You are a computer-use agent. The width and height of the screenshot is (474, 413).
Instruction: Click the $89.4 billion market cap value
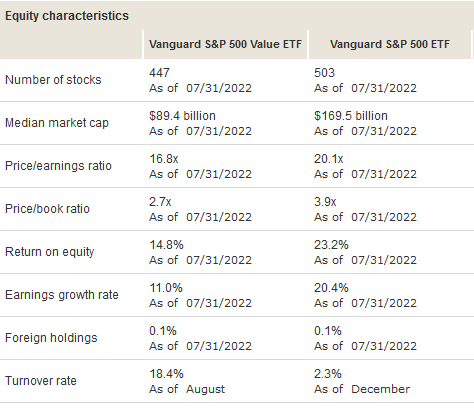[x=182, y=116]
